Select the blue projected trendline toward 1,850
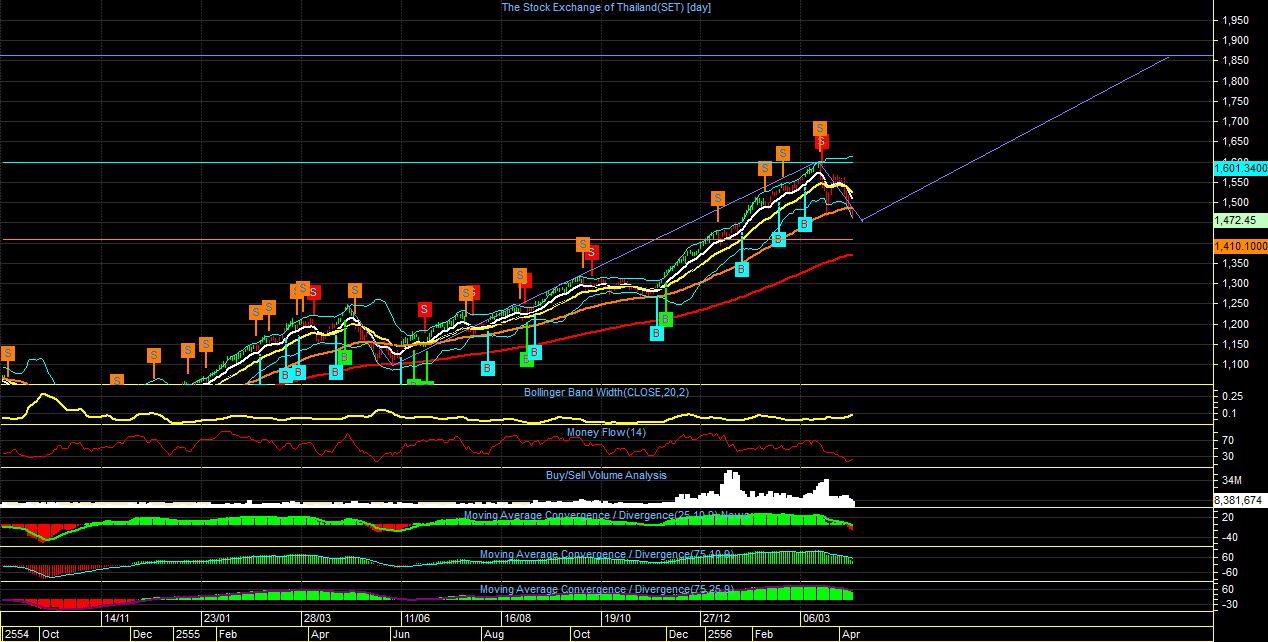The height and width of the screenshot is (642, 1268). [x=1015, y=138]
